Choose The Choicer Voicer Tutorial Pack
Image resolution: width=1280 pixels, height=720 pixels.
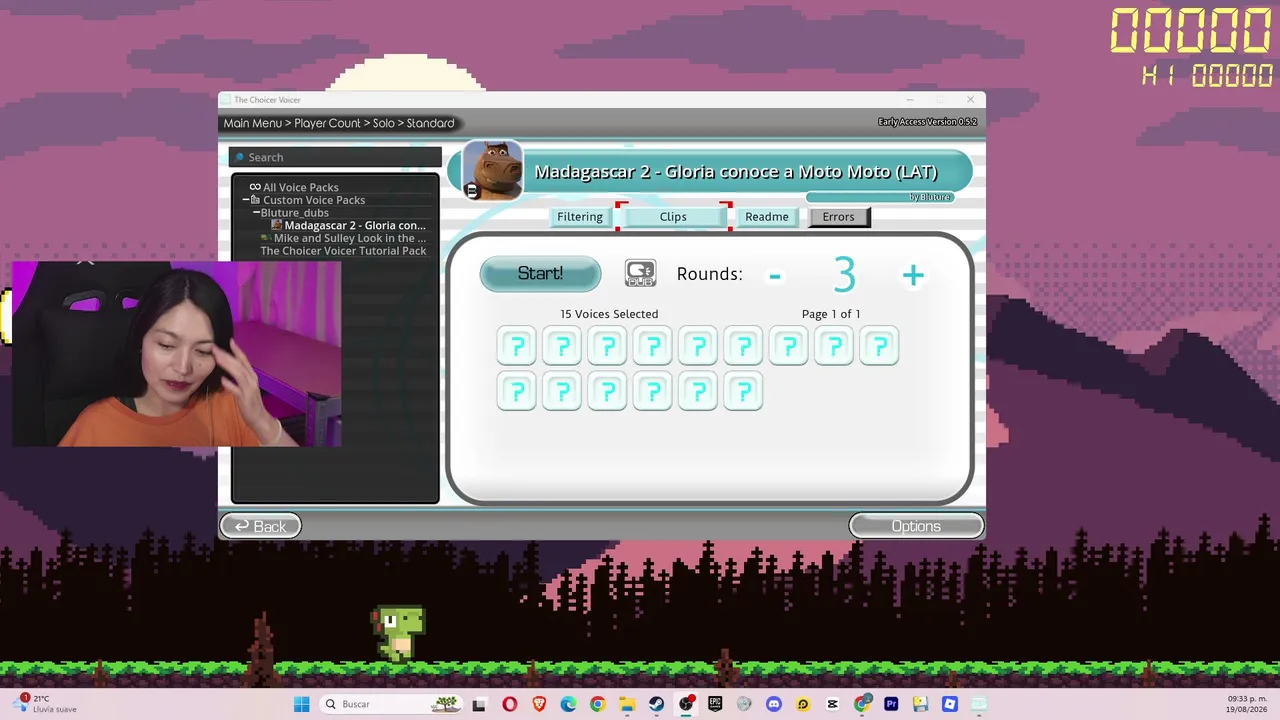pos(343,251)
